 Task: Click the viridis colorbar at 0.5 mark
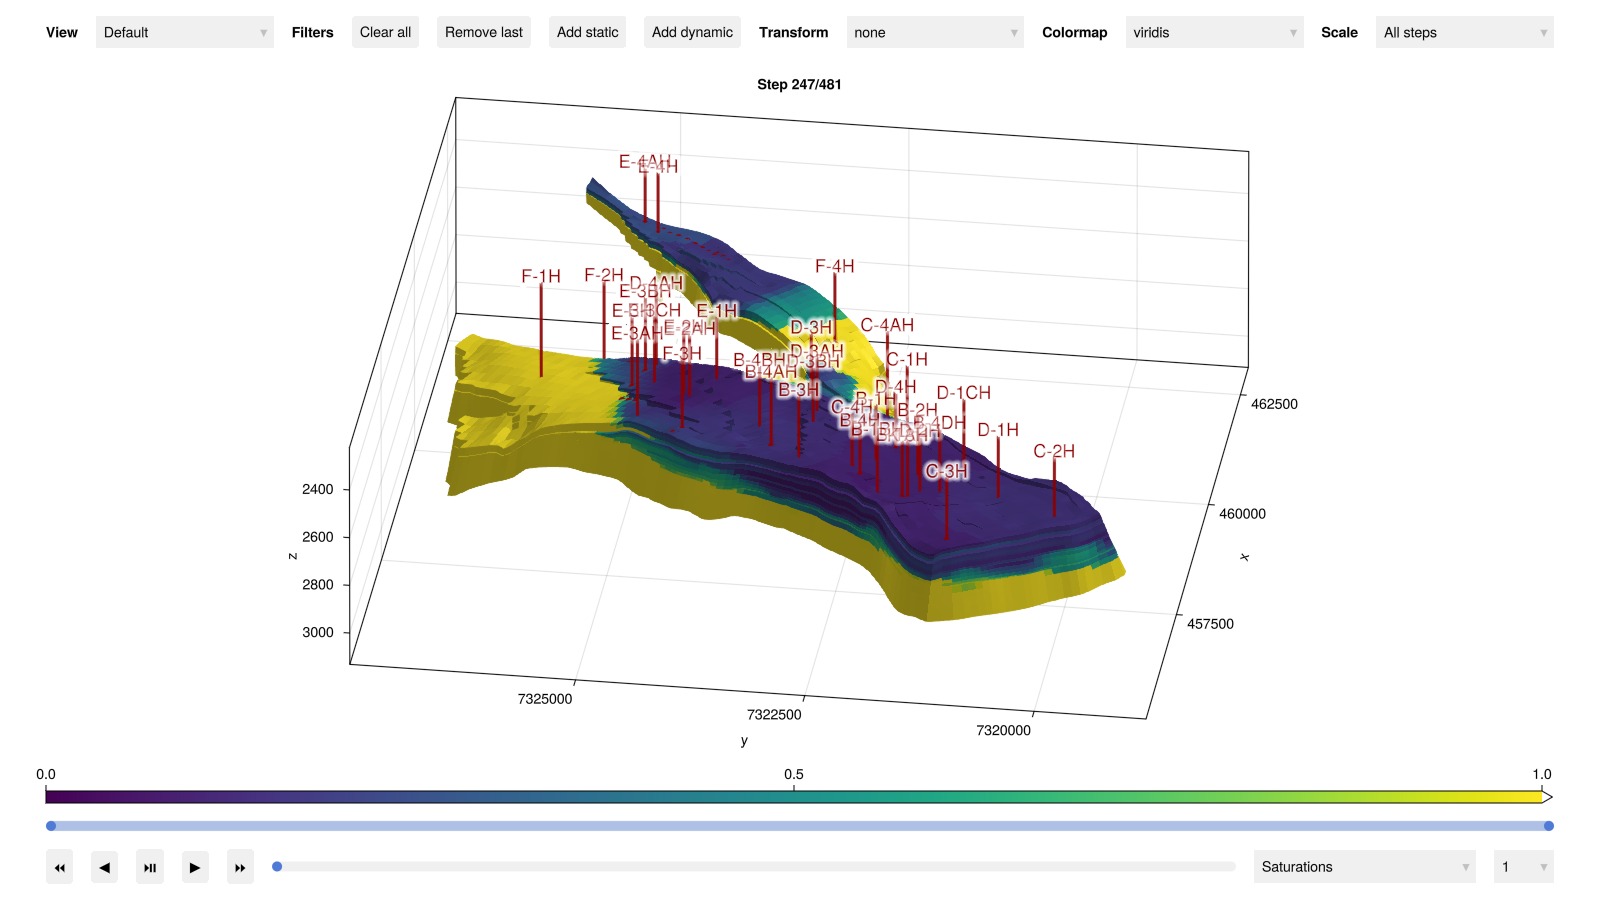tap(794, 797)
